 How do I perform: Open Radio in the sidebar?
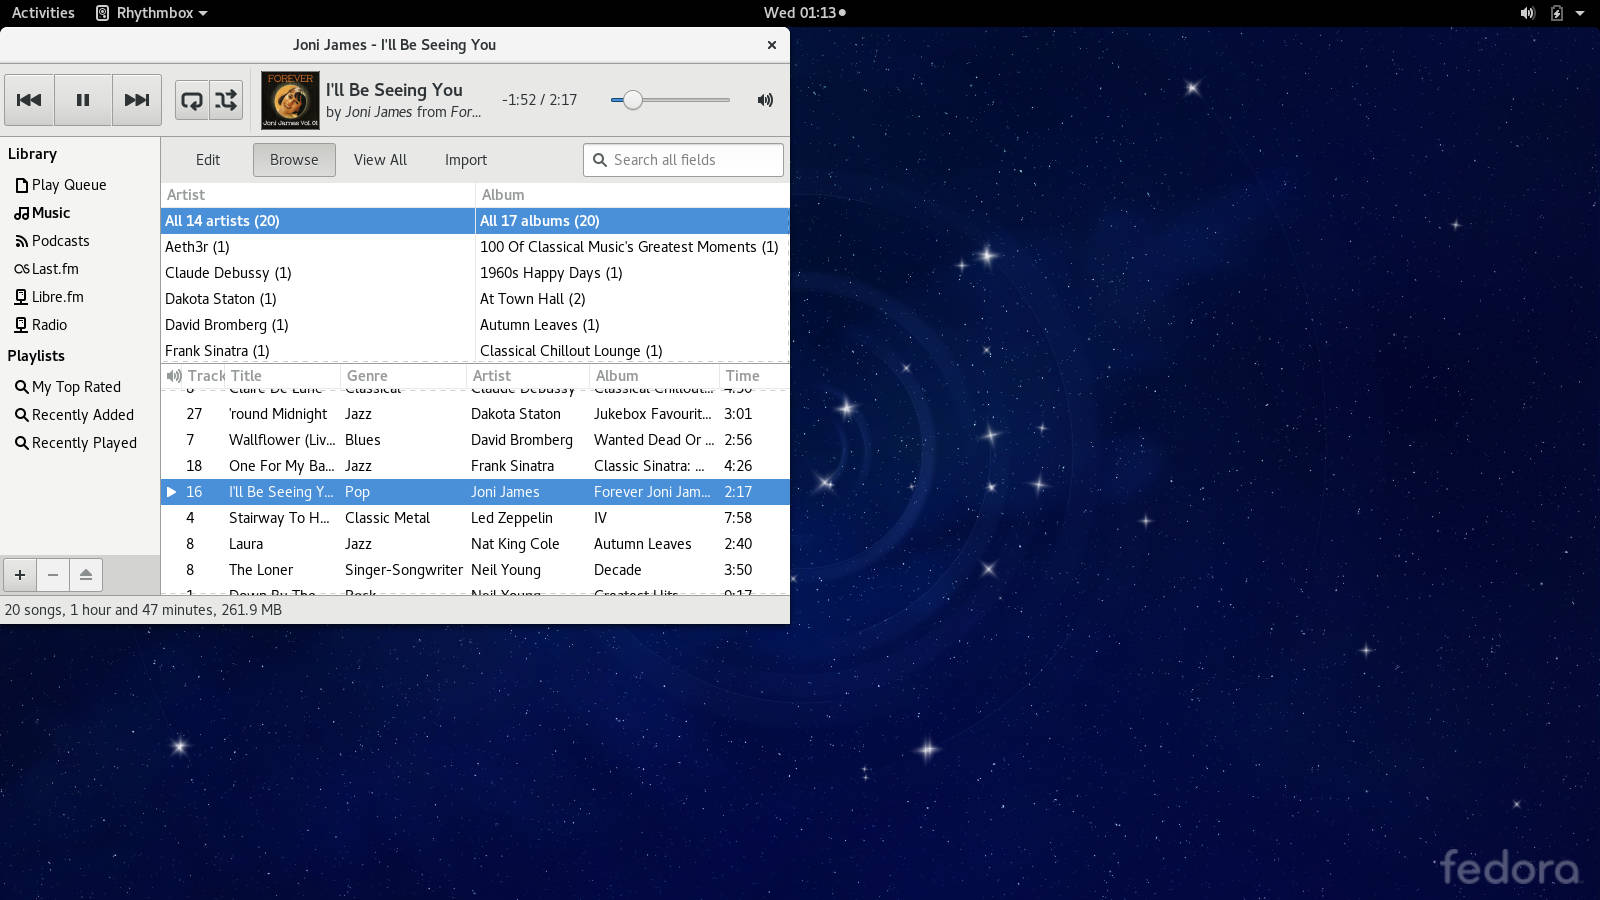click(41, 325)
